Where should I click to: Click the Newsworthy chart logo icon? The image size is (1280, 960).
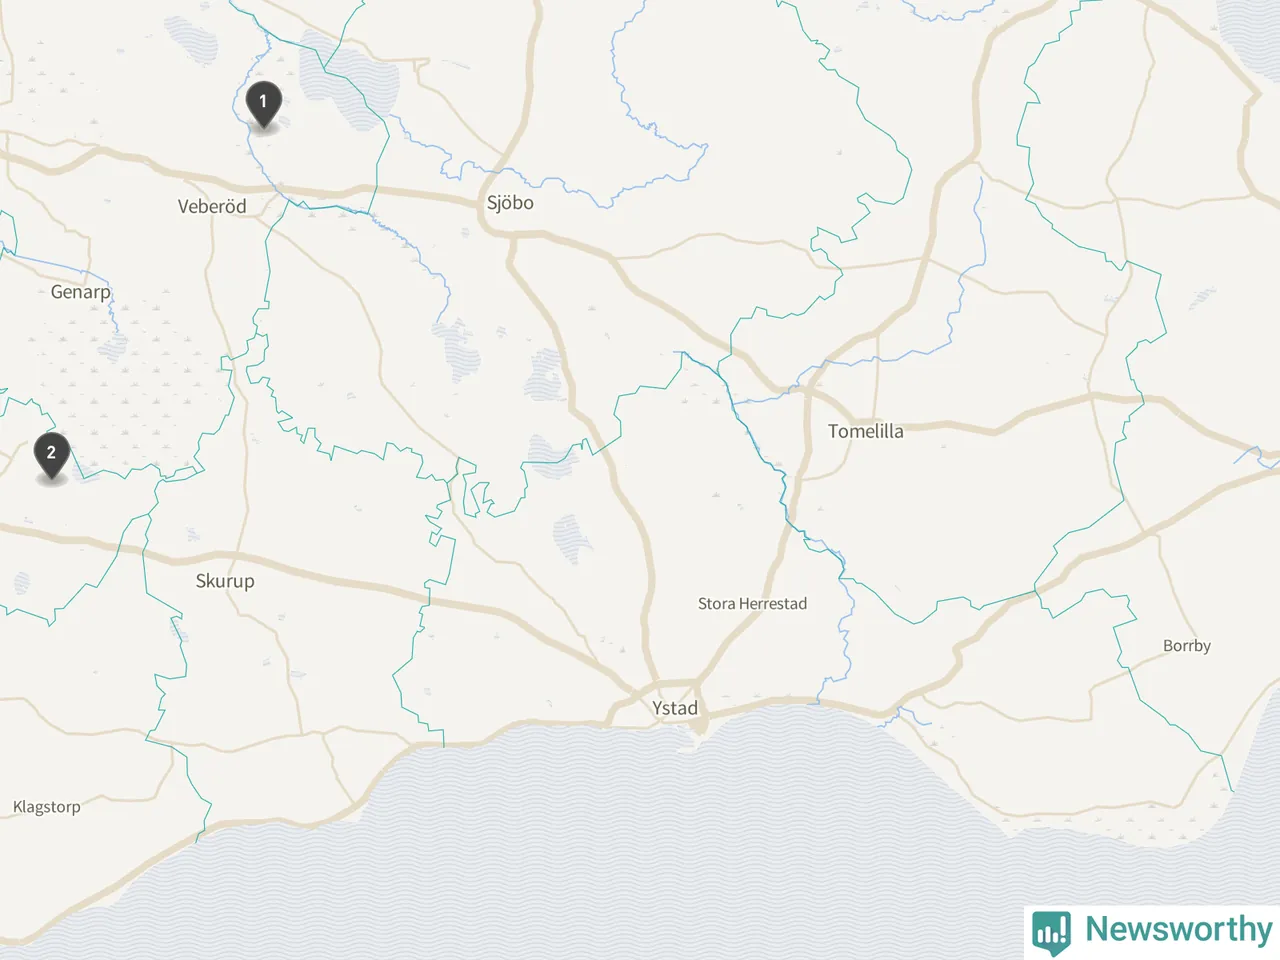pos(1051,930)
